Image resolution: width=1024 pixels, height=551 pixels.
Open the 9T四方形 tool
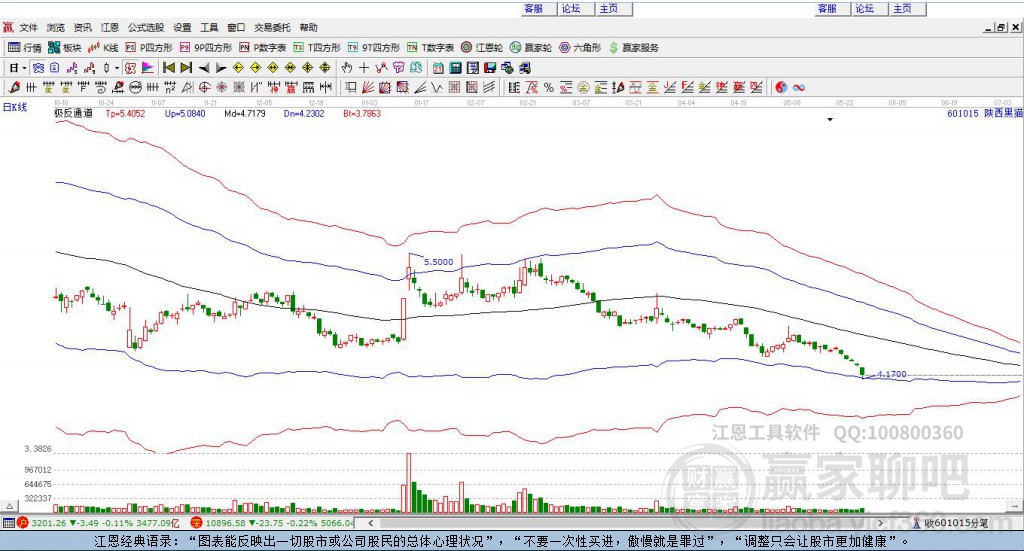374,48
